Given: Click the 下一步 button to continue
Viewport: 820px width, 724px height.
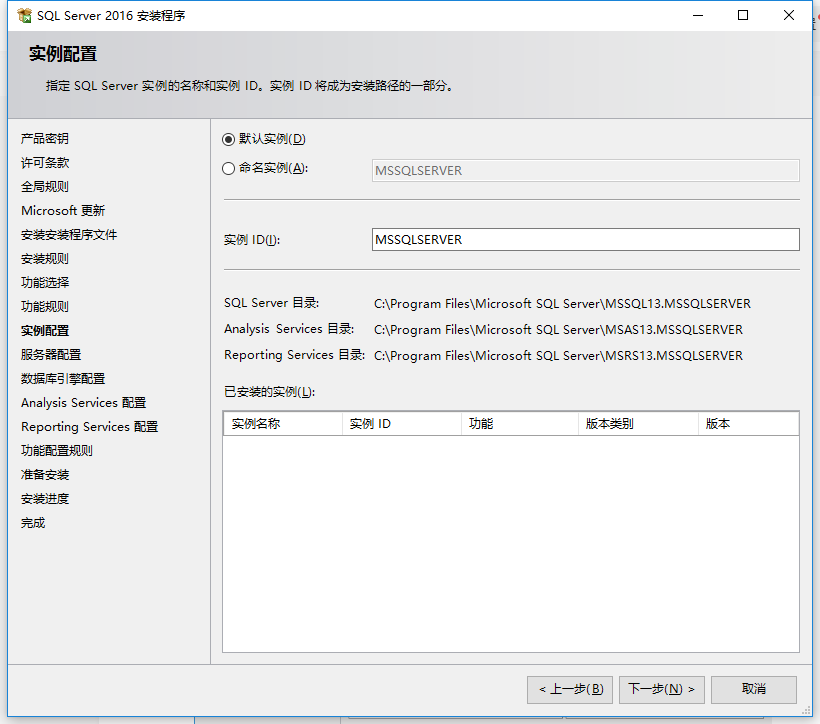Looking at the screenshot, I should [661, 689].
